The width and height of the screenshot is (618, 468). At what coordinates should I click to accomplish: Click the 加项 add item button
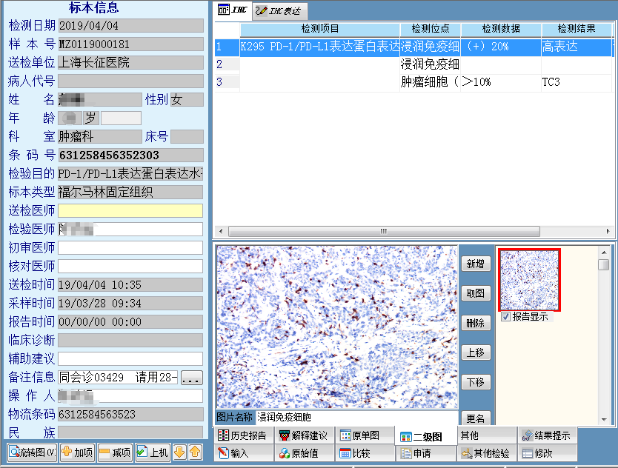tap(77, 453)
